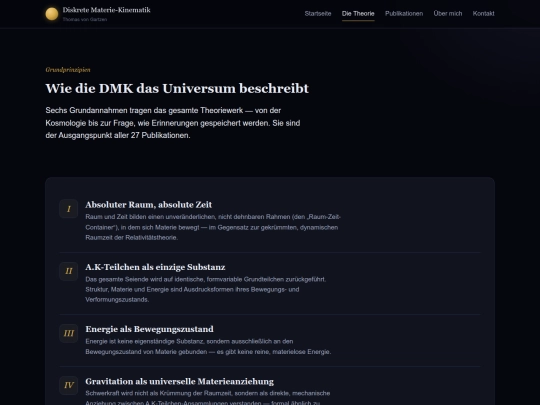
Task: Navigate to Über mich
Action: [448, 13]
